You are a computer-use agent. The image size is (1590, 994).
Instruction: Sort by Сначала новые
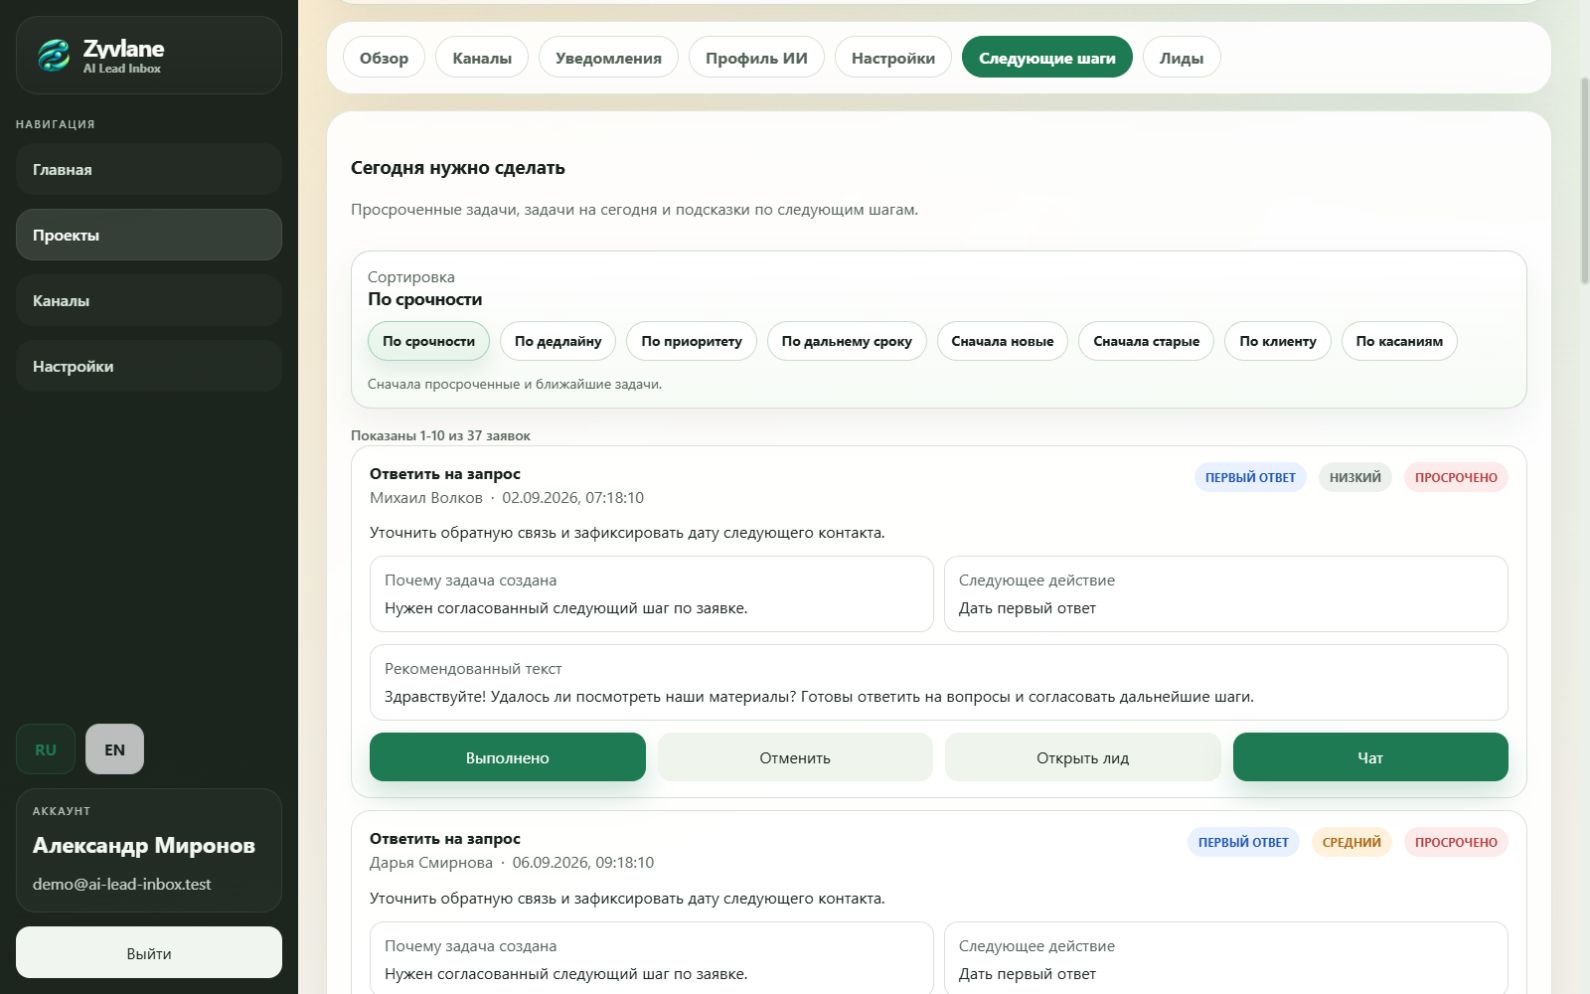[1002, 341]
